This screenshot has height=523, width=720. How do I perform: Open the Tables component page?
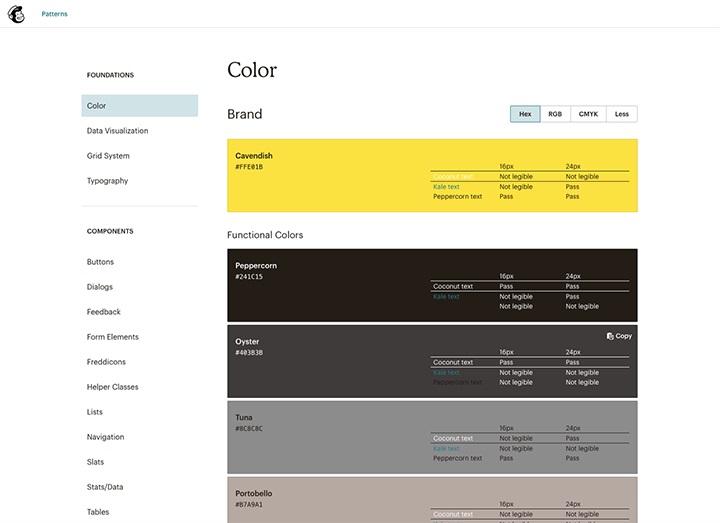tap(98, 512)
